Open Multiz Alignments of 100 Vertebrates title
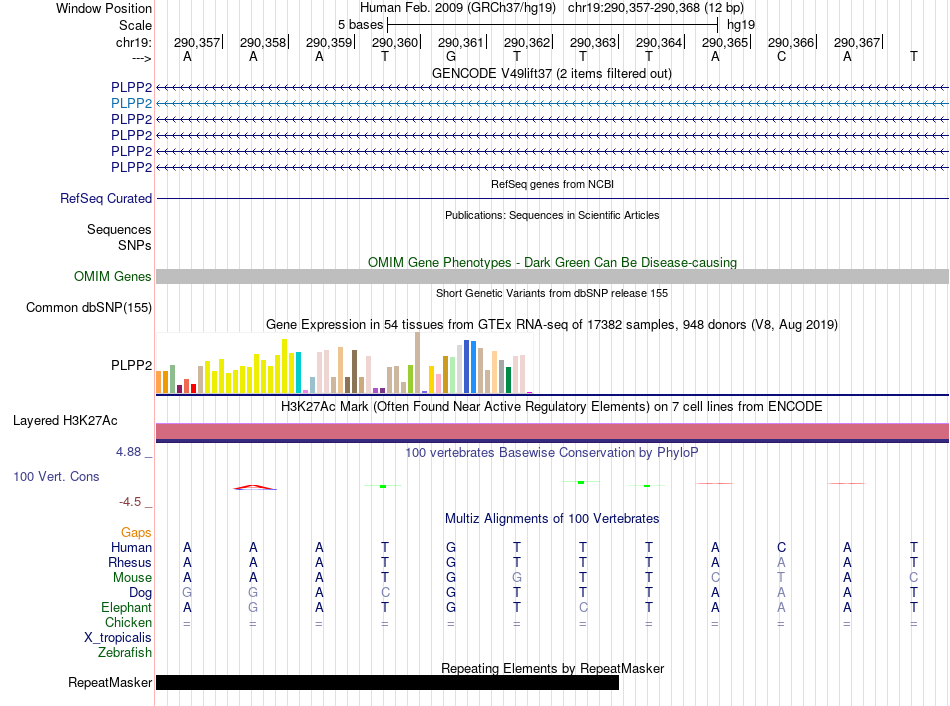 point(552,518)
